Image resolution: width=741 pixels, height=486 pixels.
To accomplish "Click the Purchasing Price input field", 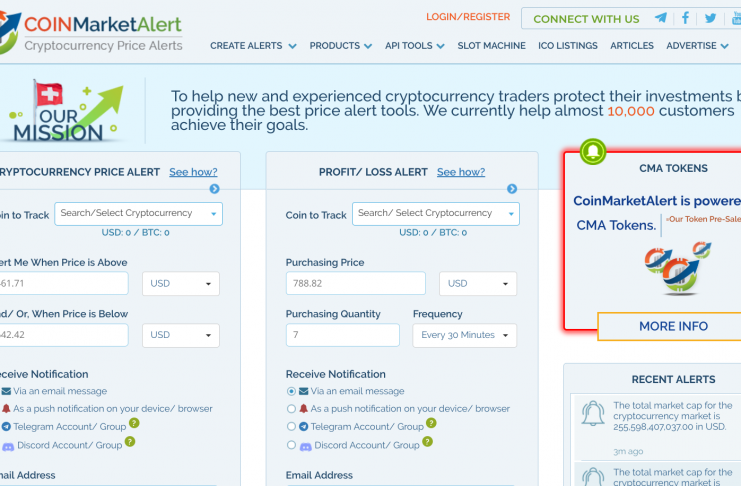I will (x=355, y=284).
